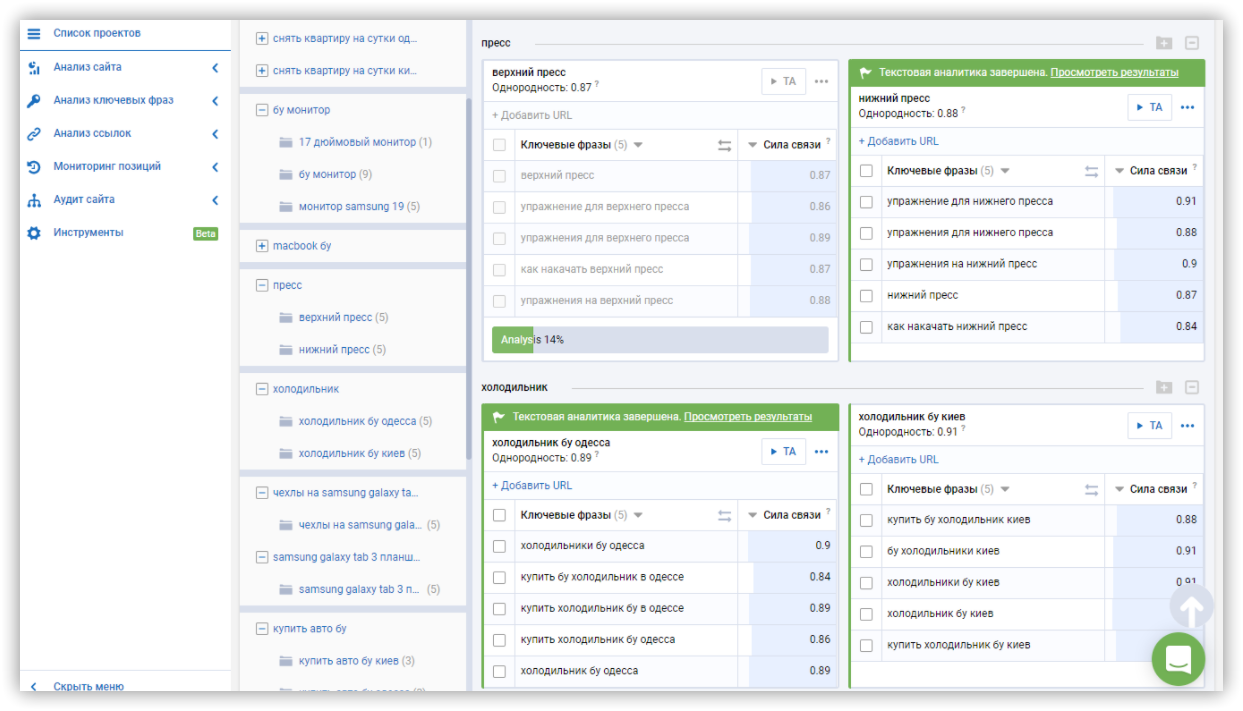1243x711 pixels.
Task: Click the Analysis 14% progress bar
Action: (660, 340)
